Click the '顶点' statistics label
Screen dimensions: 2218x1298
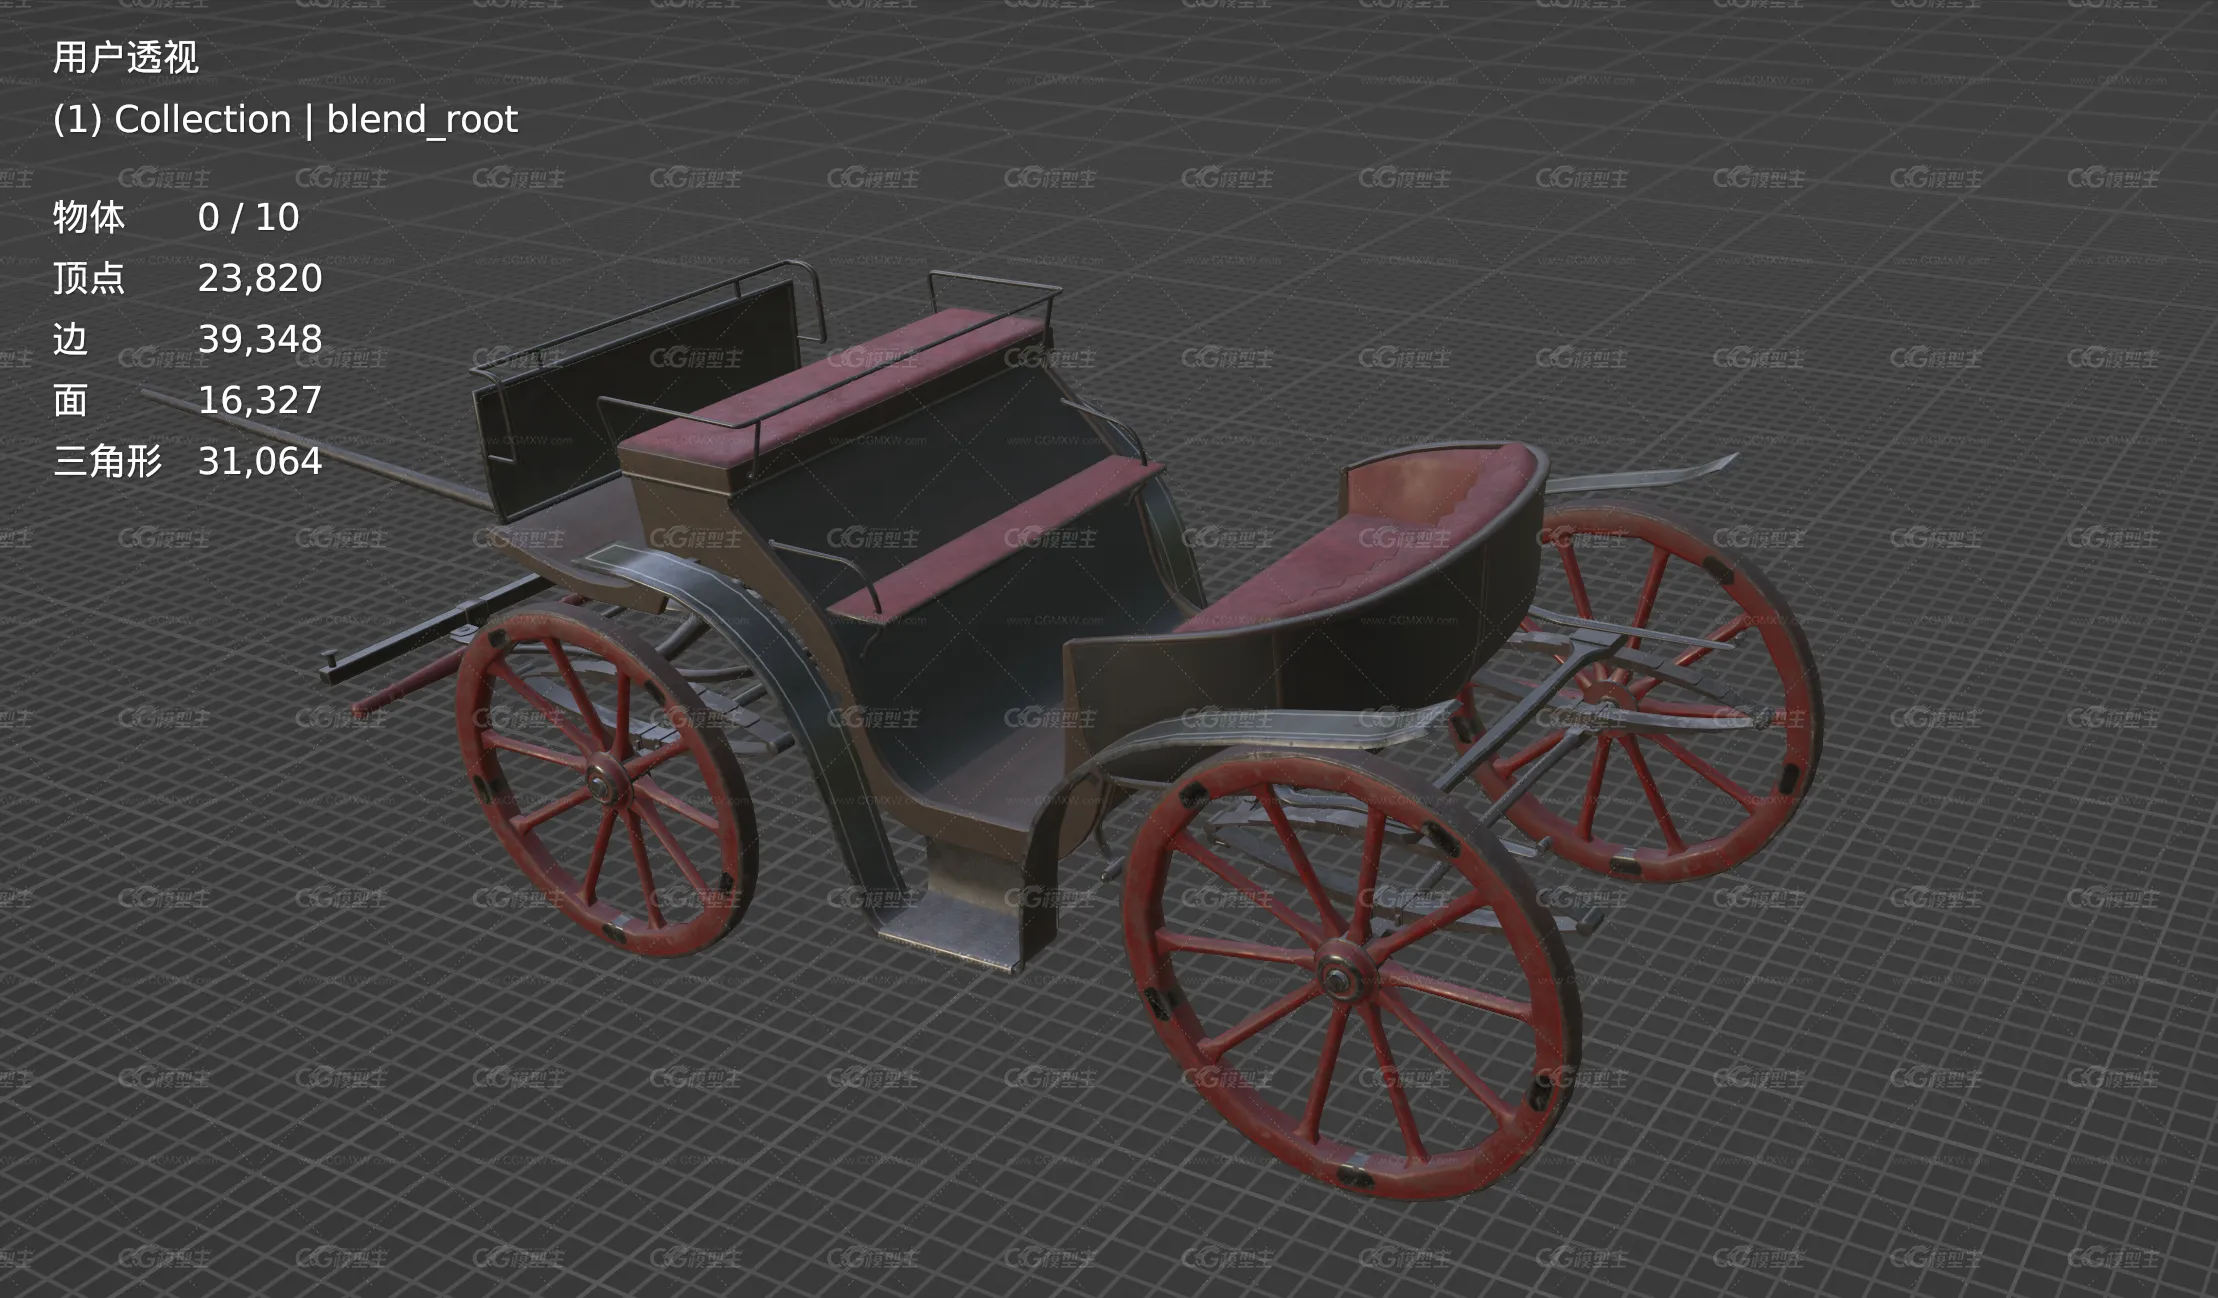(89, 278)
